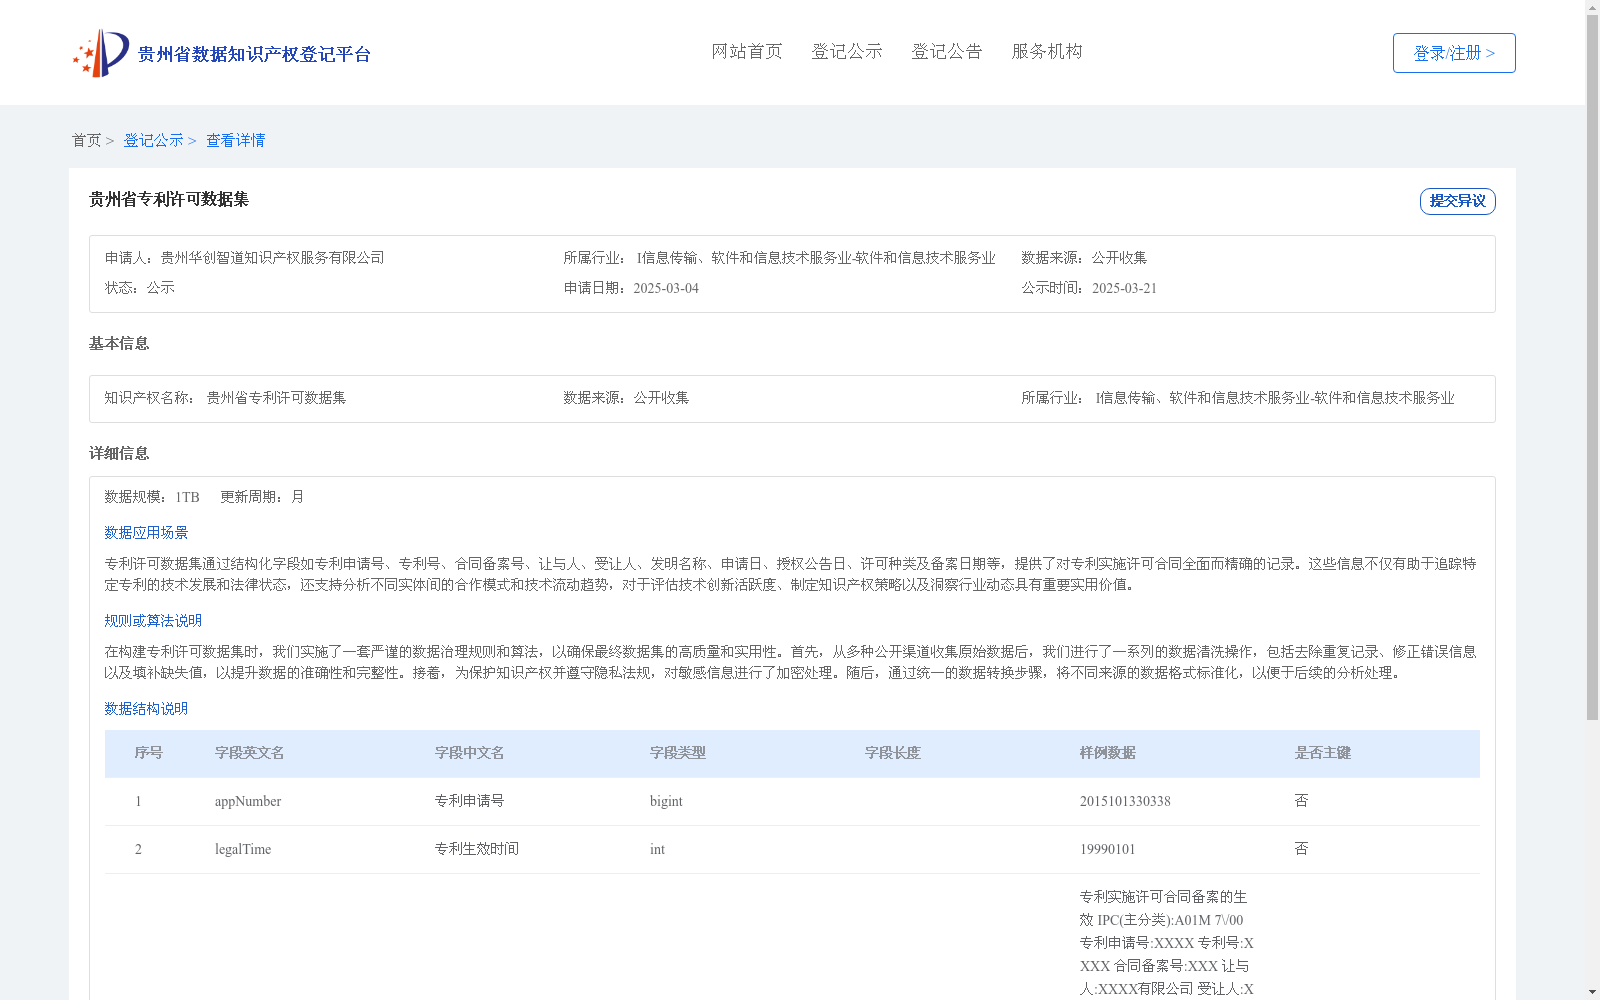Click the 专利生效时间 table cell

pos(477,849)
